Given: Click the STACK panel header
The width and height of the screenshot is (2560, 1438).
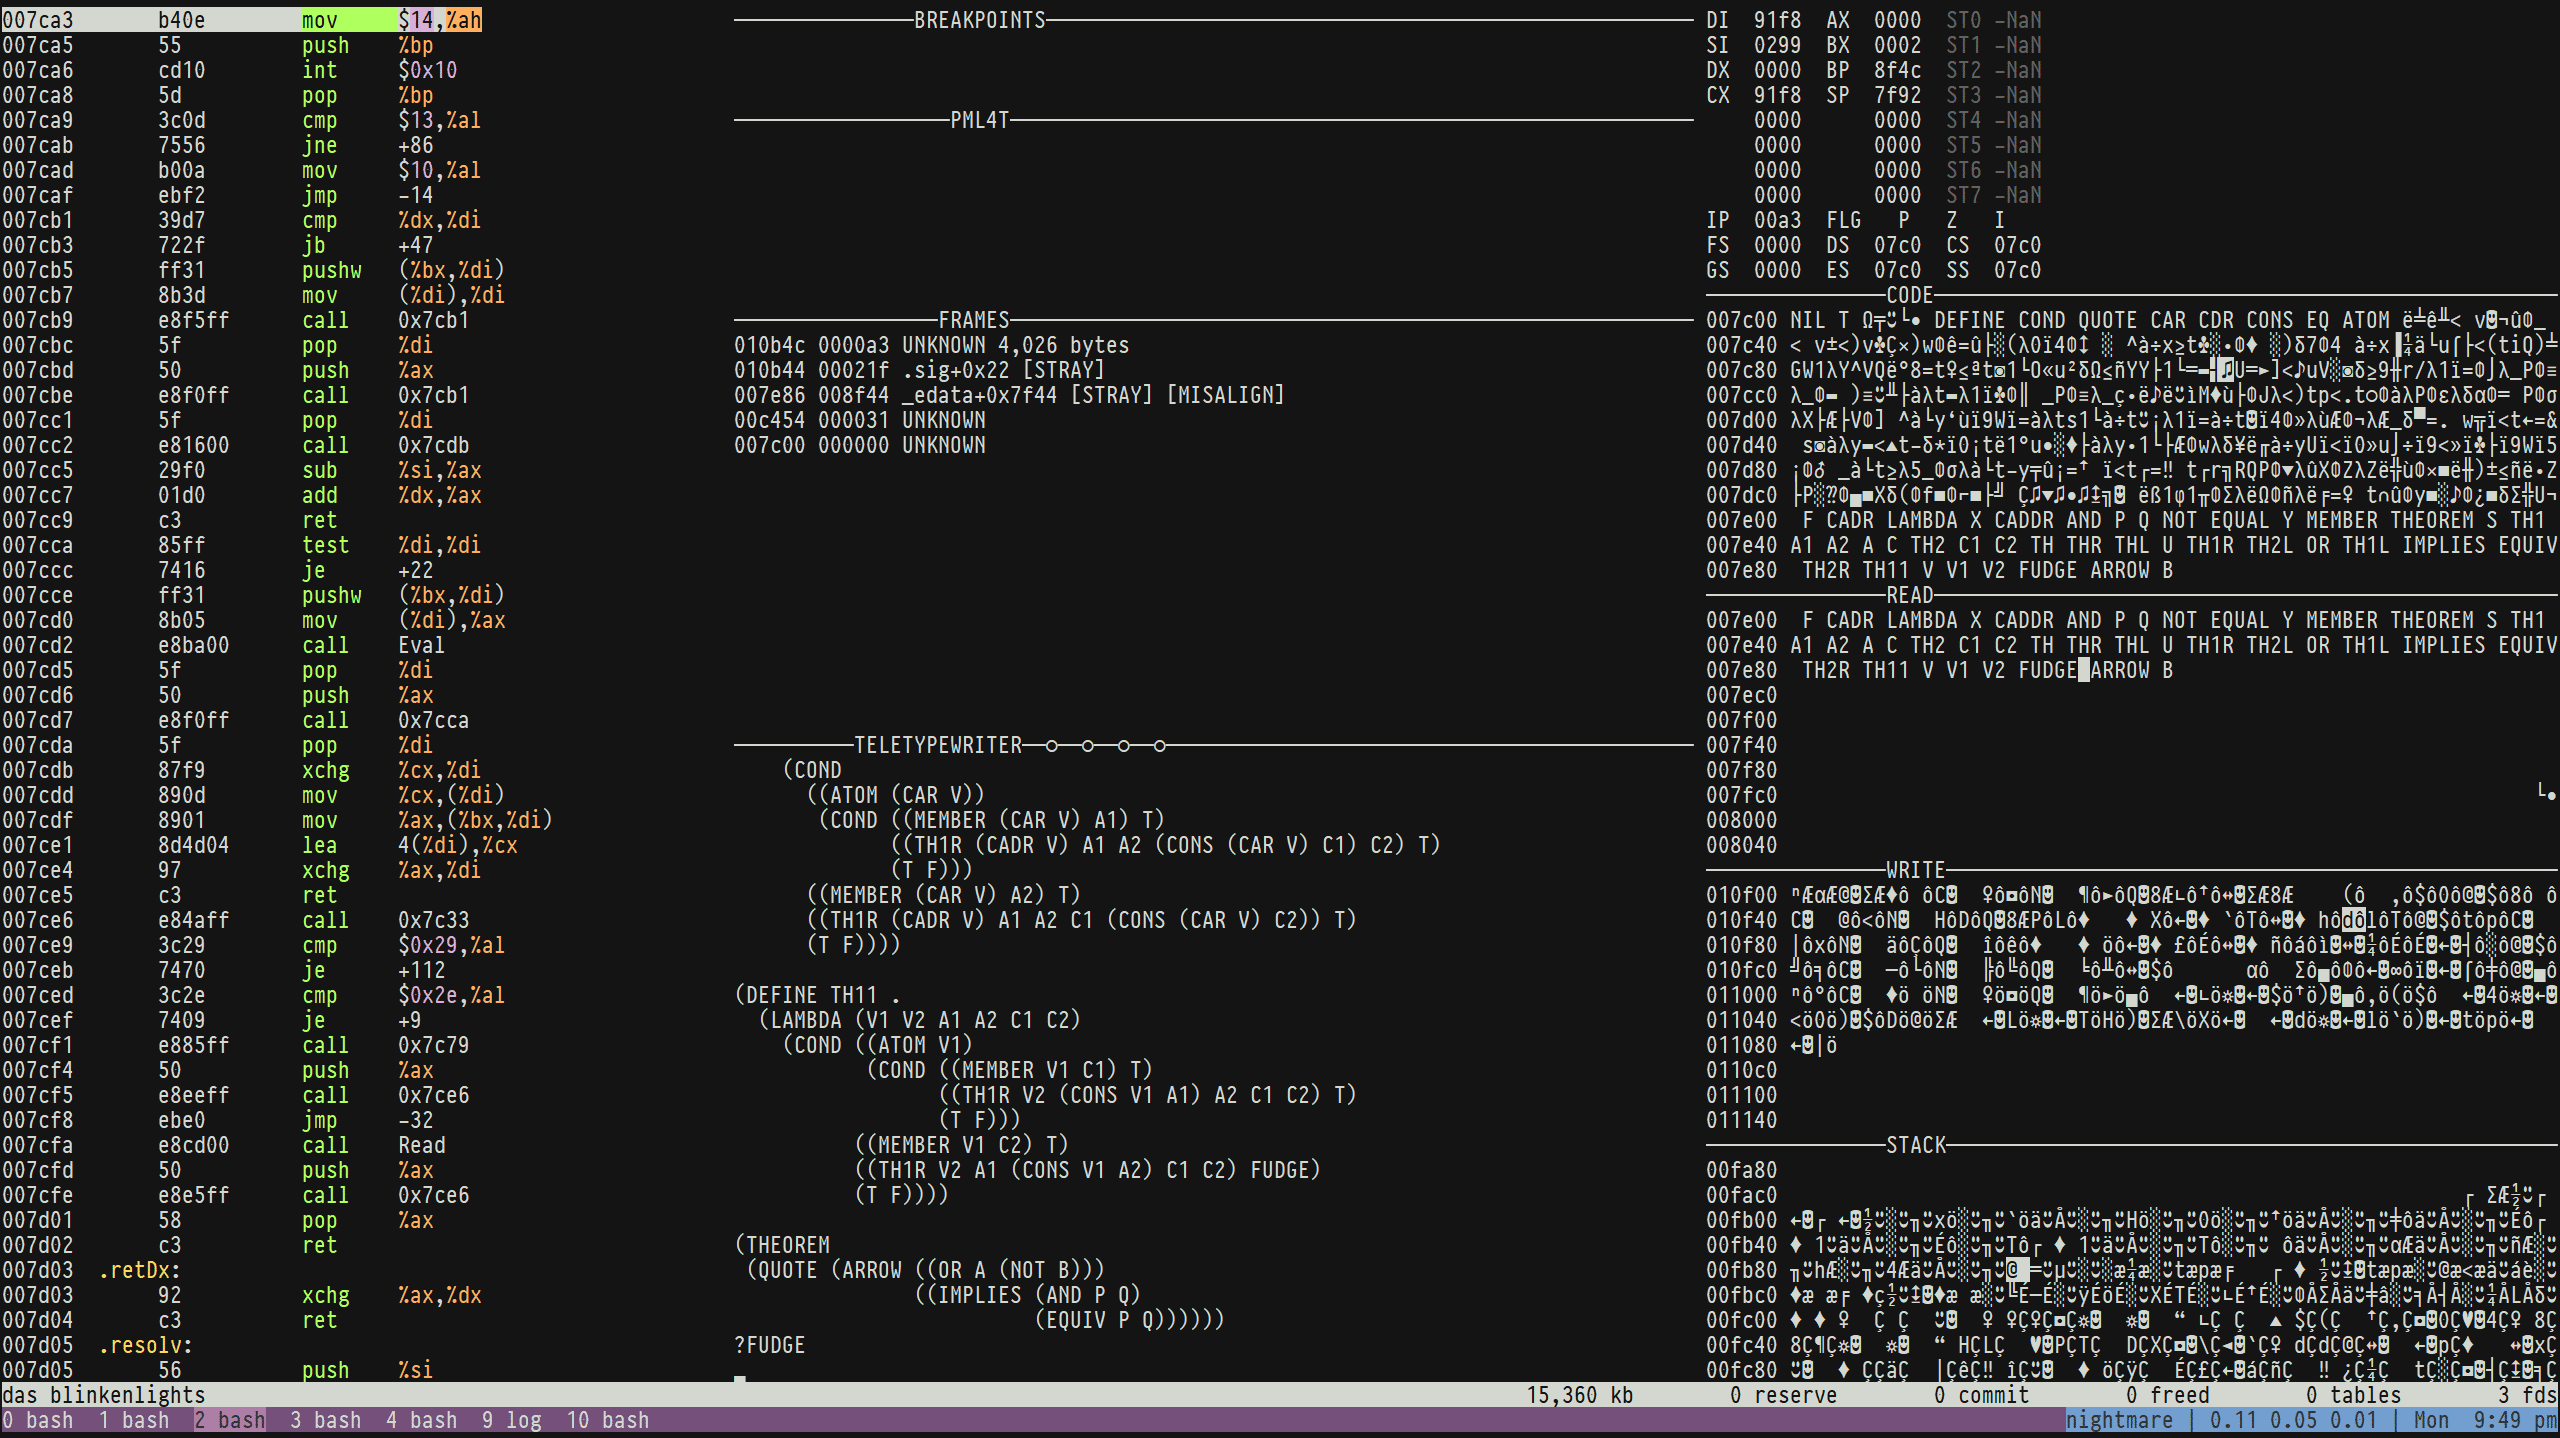Looking at the screenshot, I should pyautogui.click(x=1915, y=1145).
